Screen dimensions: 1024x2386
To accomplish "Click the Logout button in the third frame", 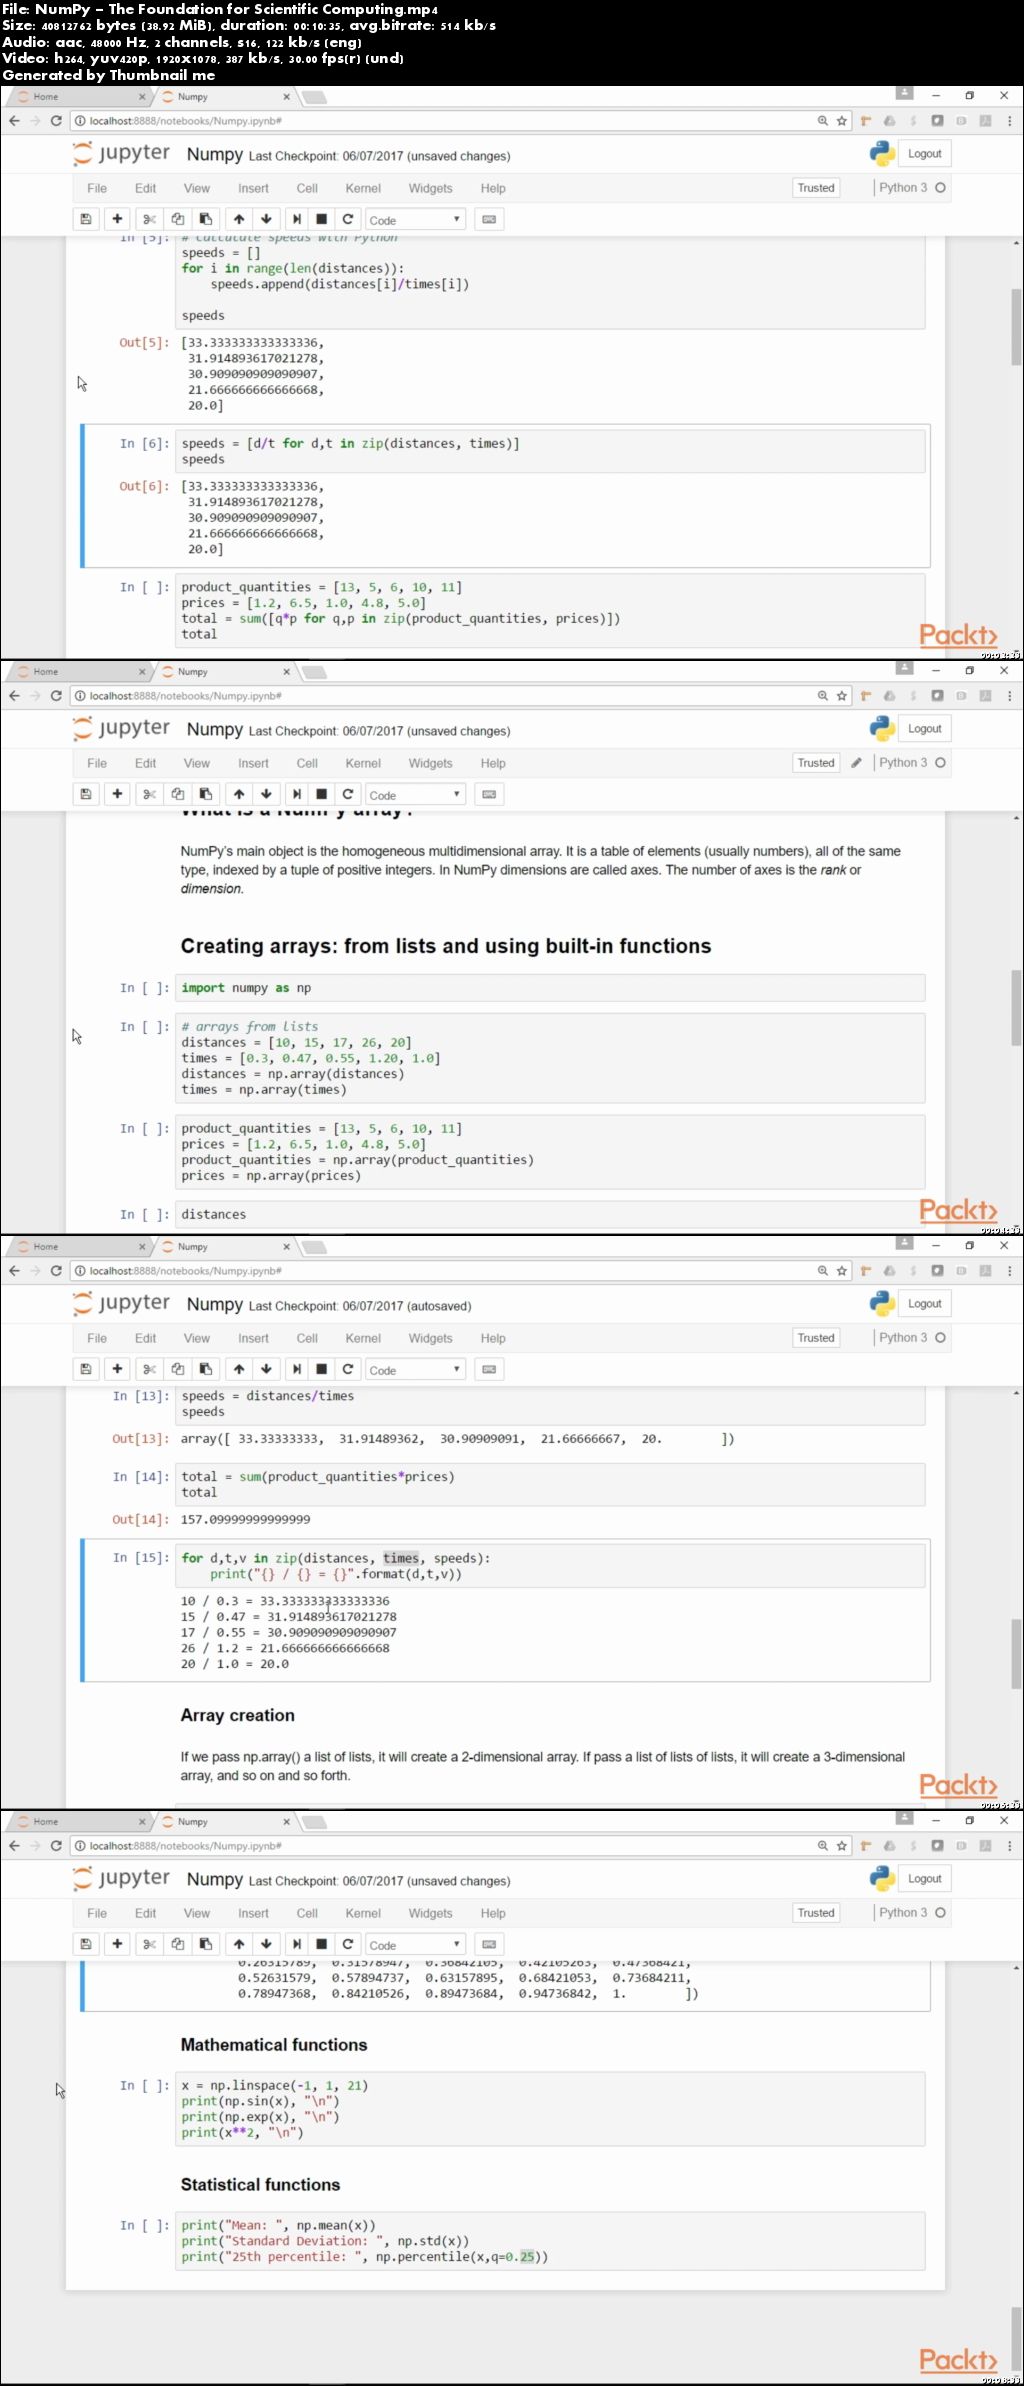I will [924, 1304].
